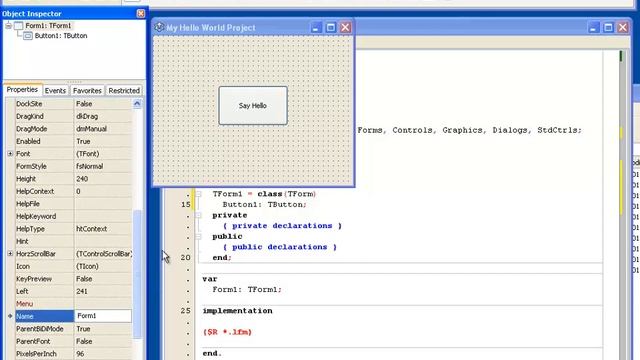Click the Name property value field
640x360 pixels.
[103, 316]
